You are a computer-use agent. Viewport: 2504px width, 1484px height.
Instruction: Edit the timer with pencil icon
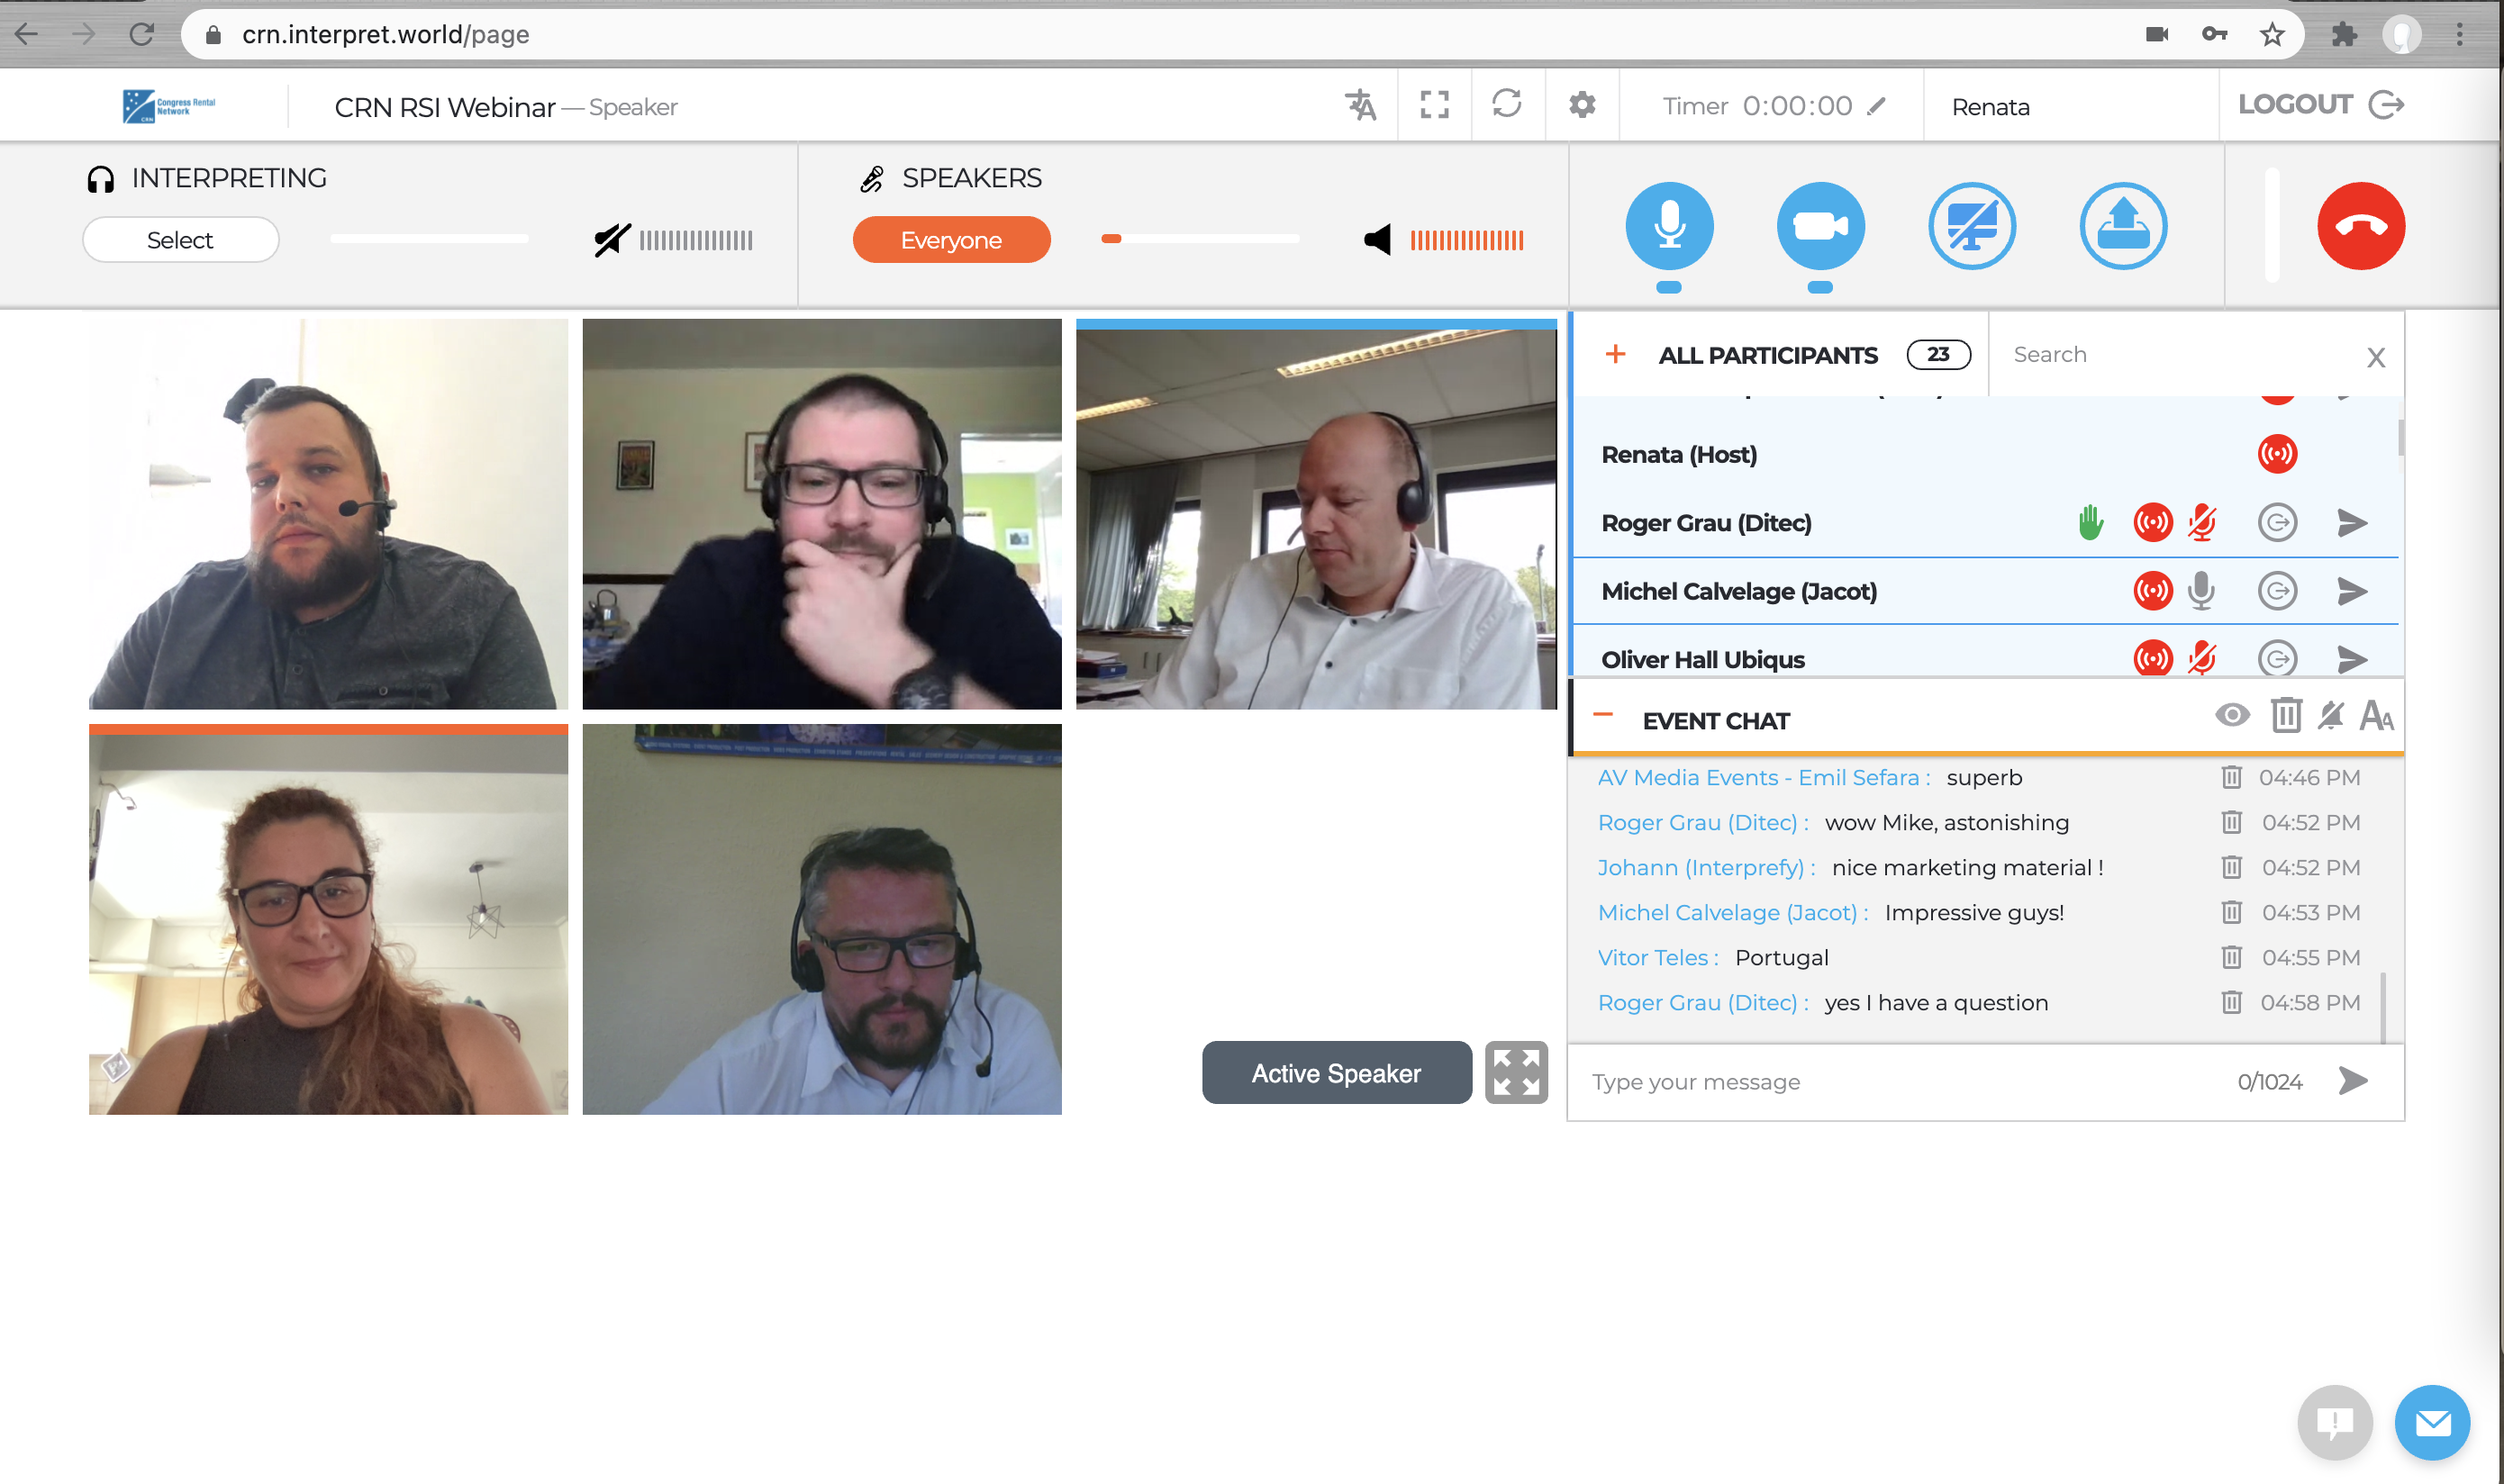tap(1877, 106)
